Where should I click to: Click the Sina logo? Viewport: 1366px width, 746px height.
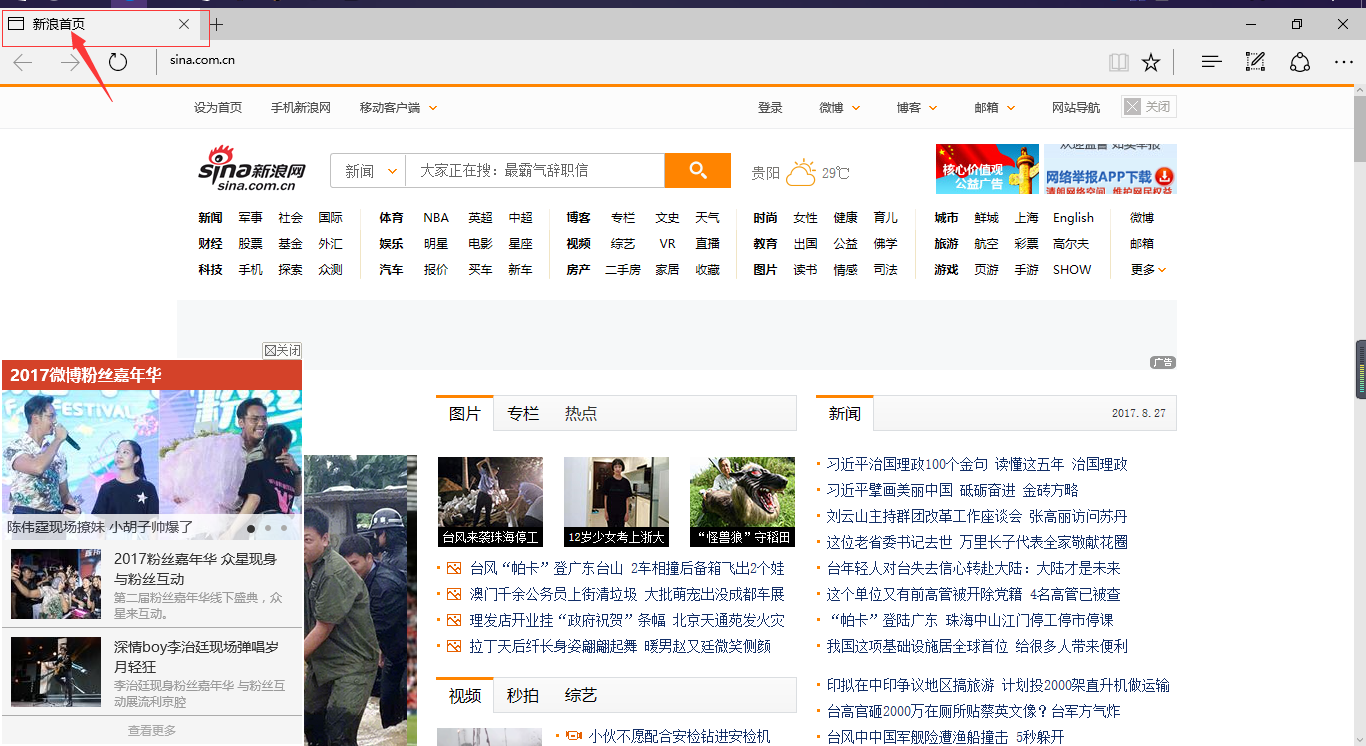(x=251, y=168)
